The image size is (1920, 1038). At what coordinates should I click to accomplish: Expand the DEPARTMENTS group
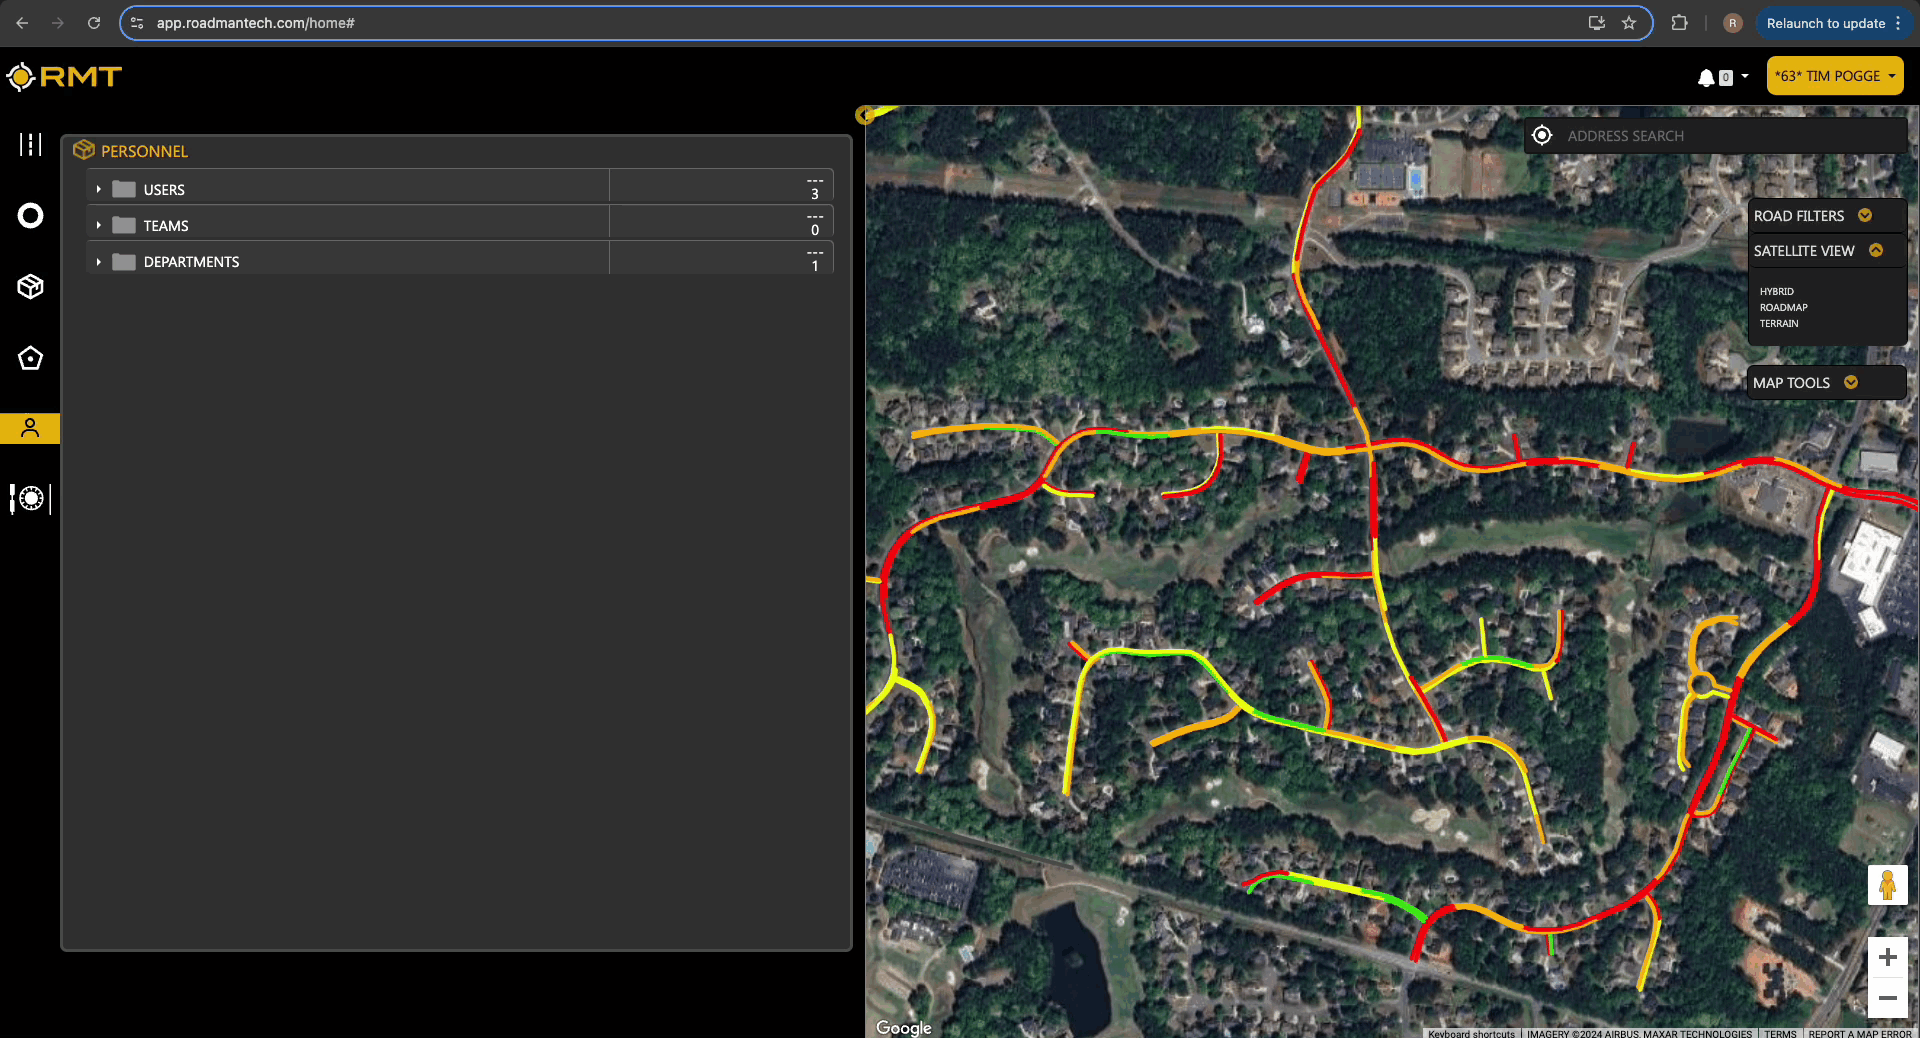click(x=98, y=261)
